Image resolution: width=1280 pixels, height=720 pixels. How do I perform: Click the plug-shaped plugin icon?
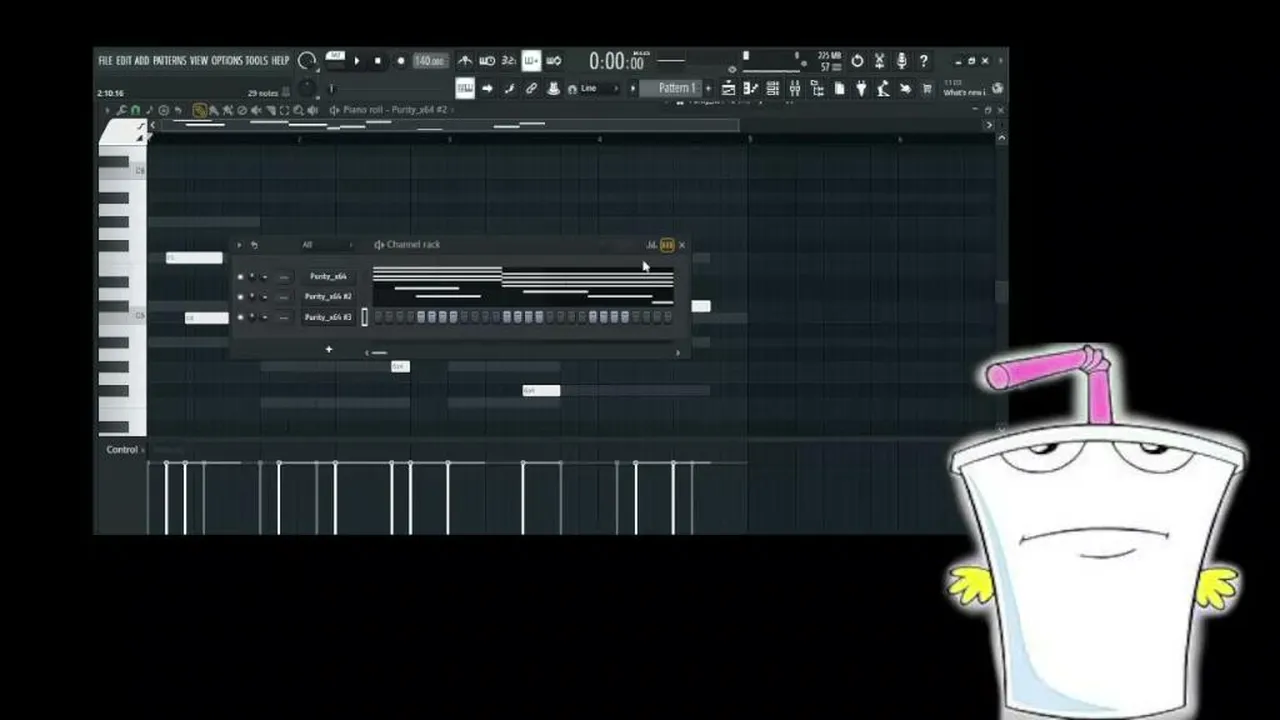pyautogui.click(x=861, y=89)
